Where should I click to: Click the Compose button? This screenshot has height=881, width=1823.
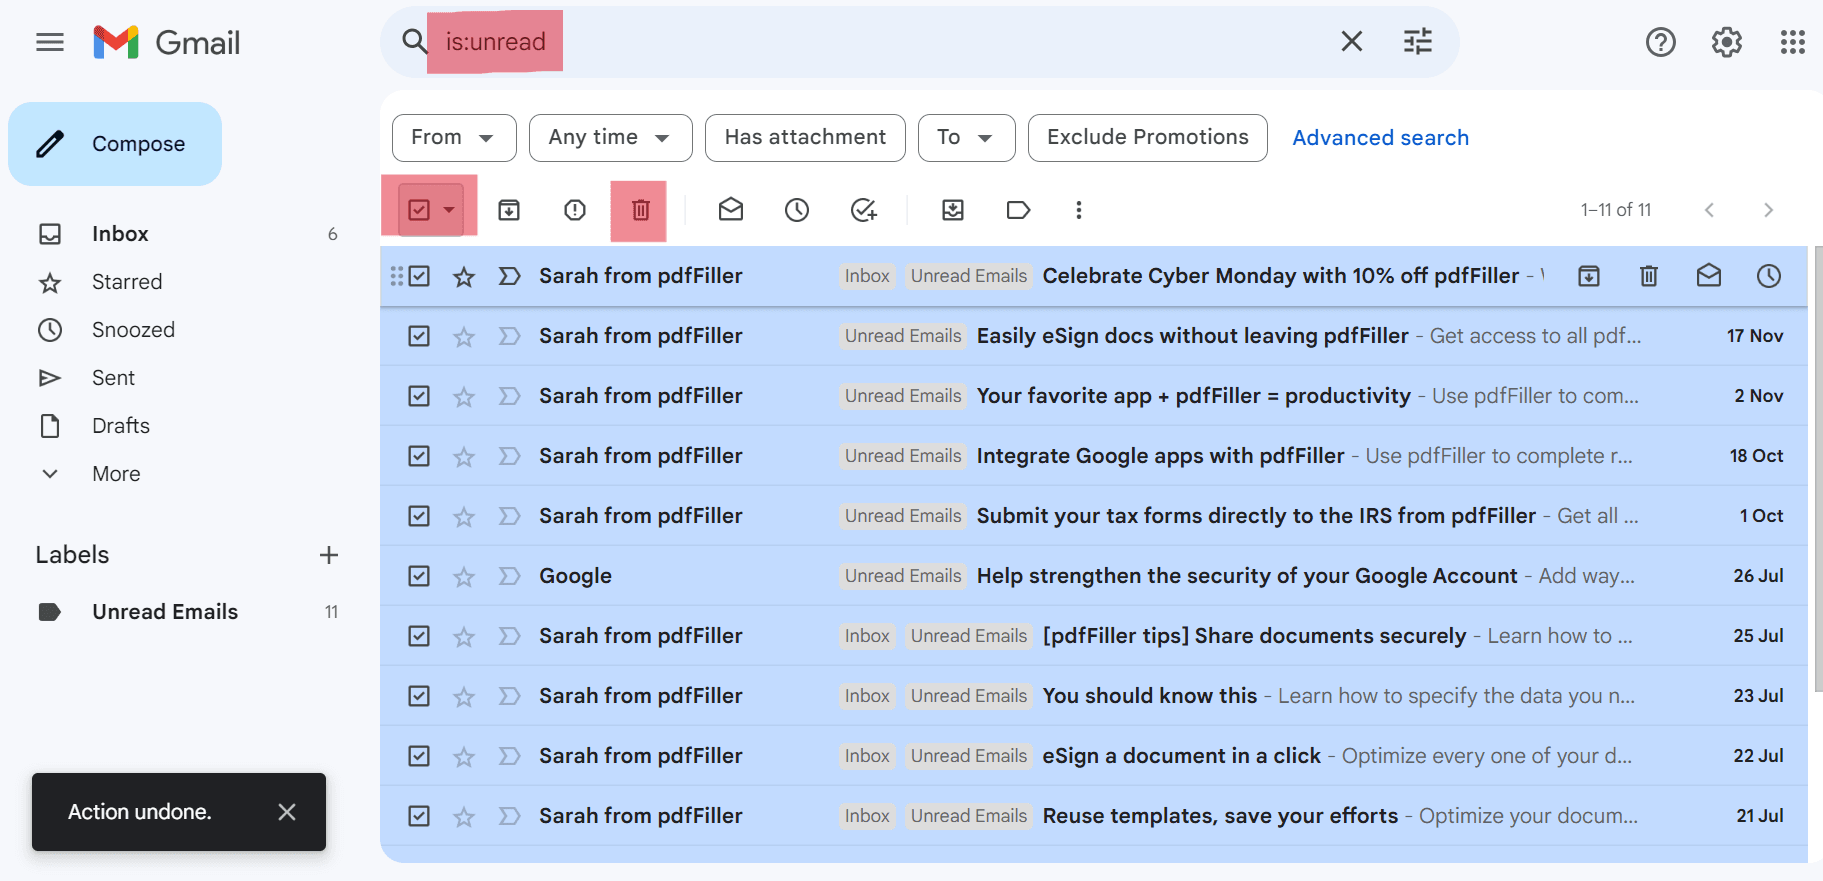[x=115, y=144]
